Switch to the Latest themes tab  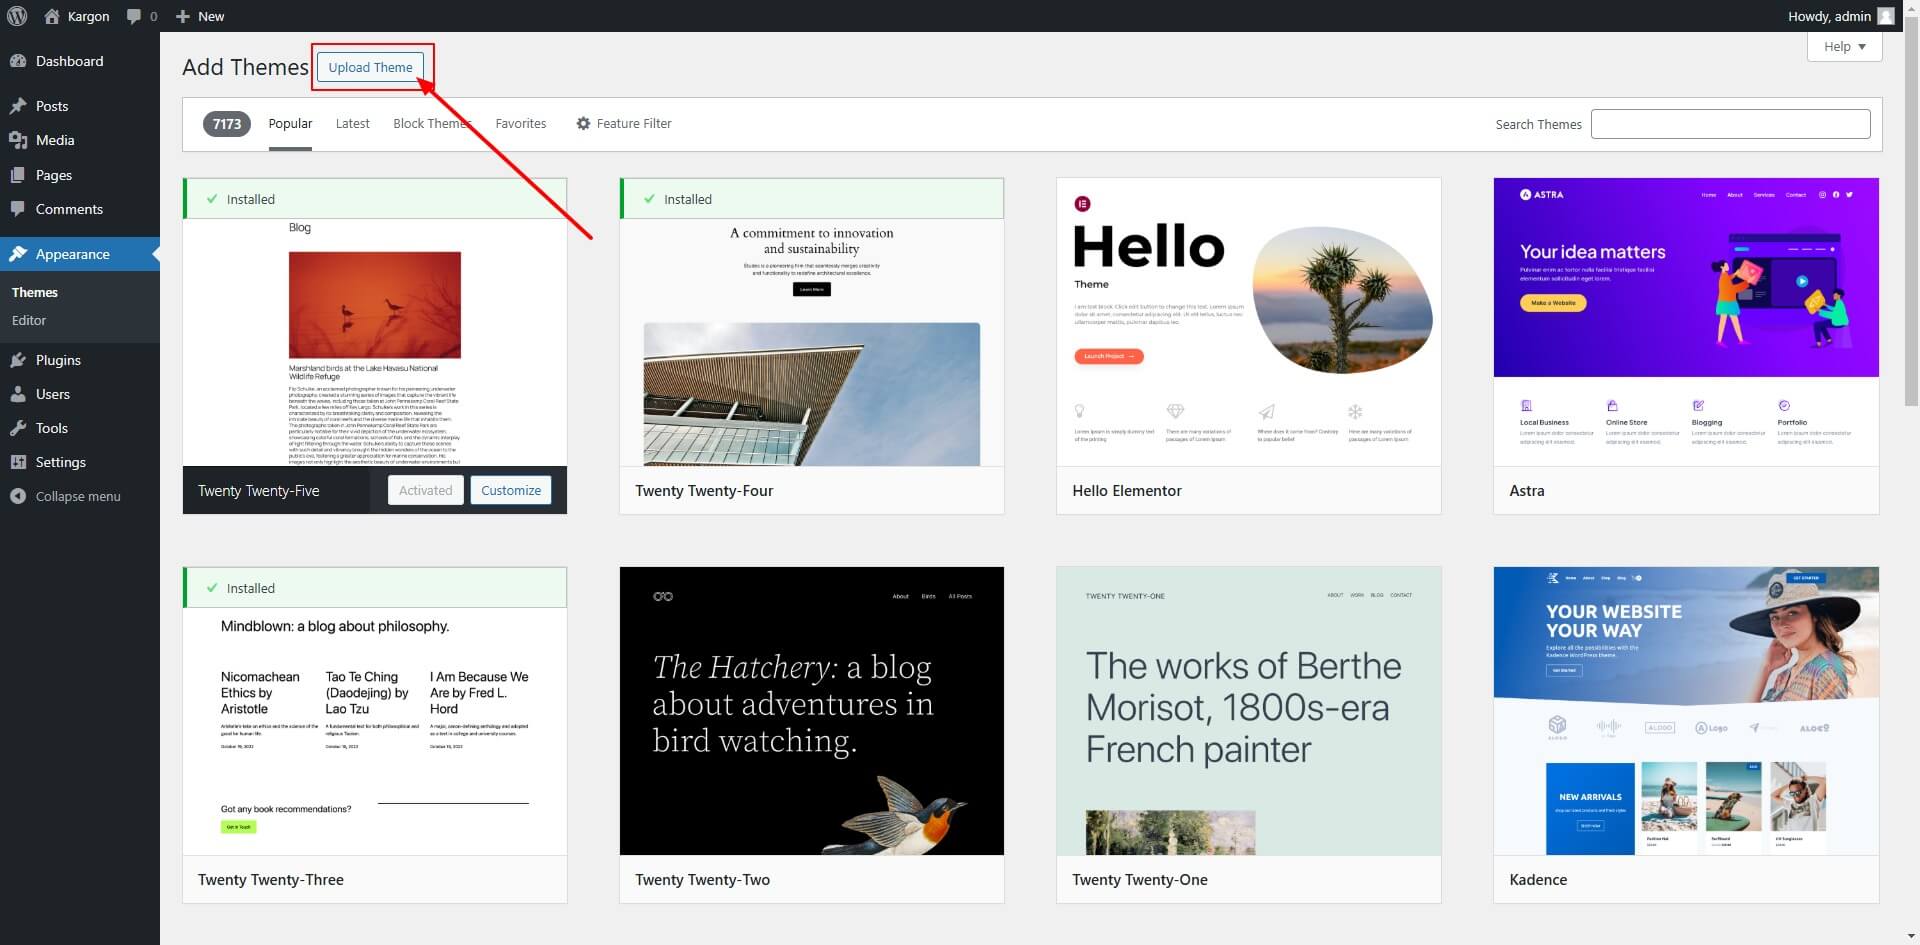coord(352,123)
